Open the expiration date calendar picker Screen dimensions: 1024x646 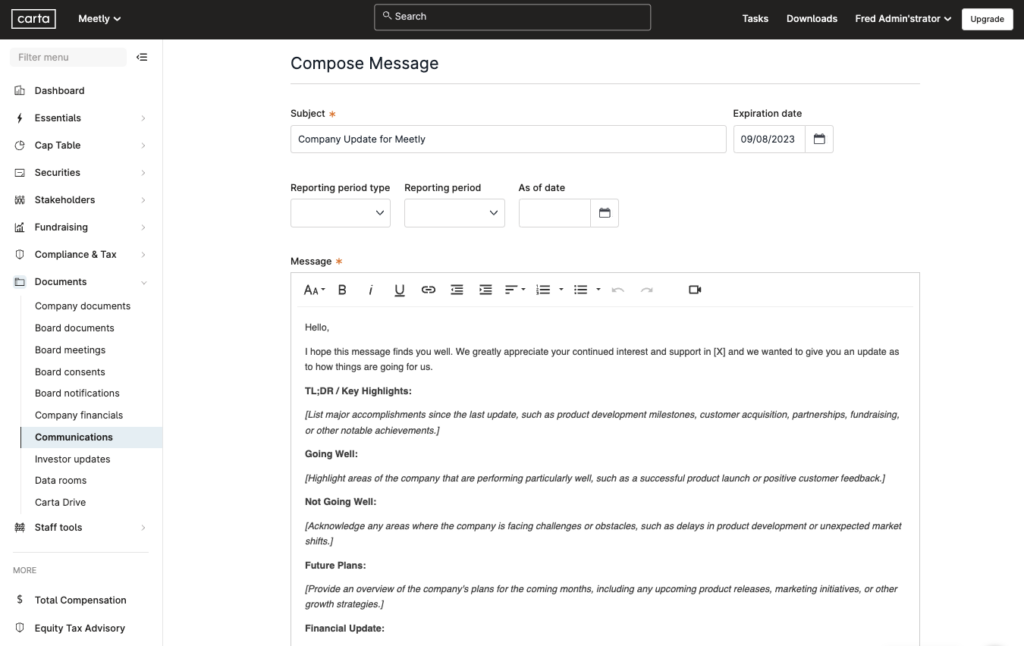pyautogui.click(x=818, y=139)
